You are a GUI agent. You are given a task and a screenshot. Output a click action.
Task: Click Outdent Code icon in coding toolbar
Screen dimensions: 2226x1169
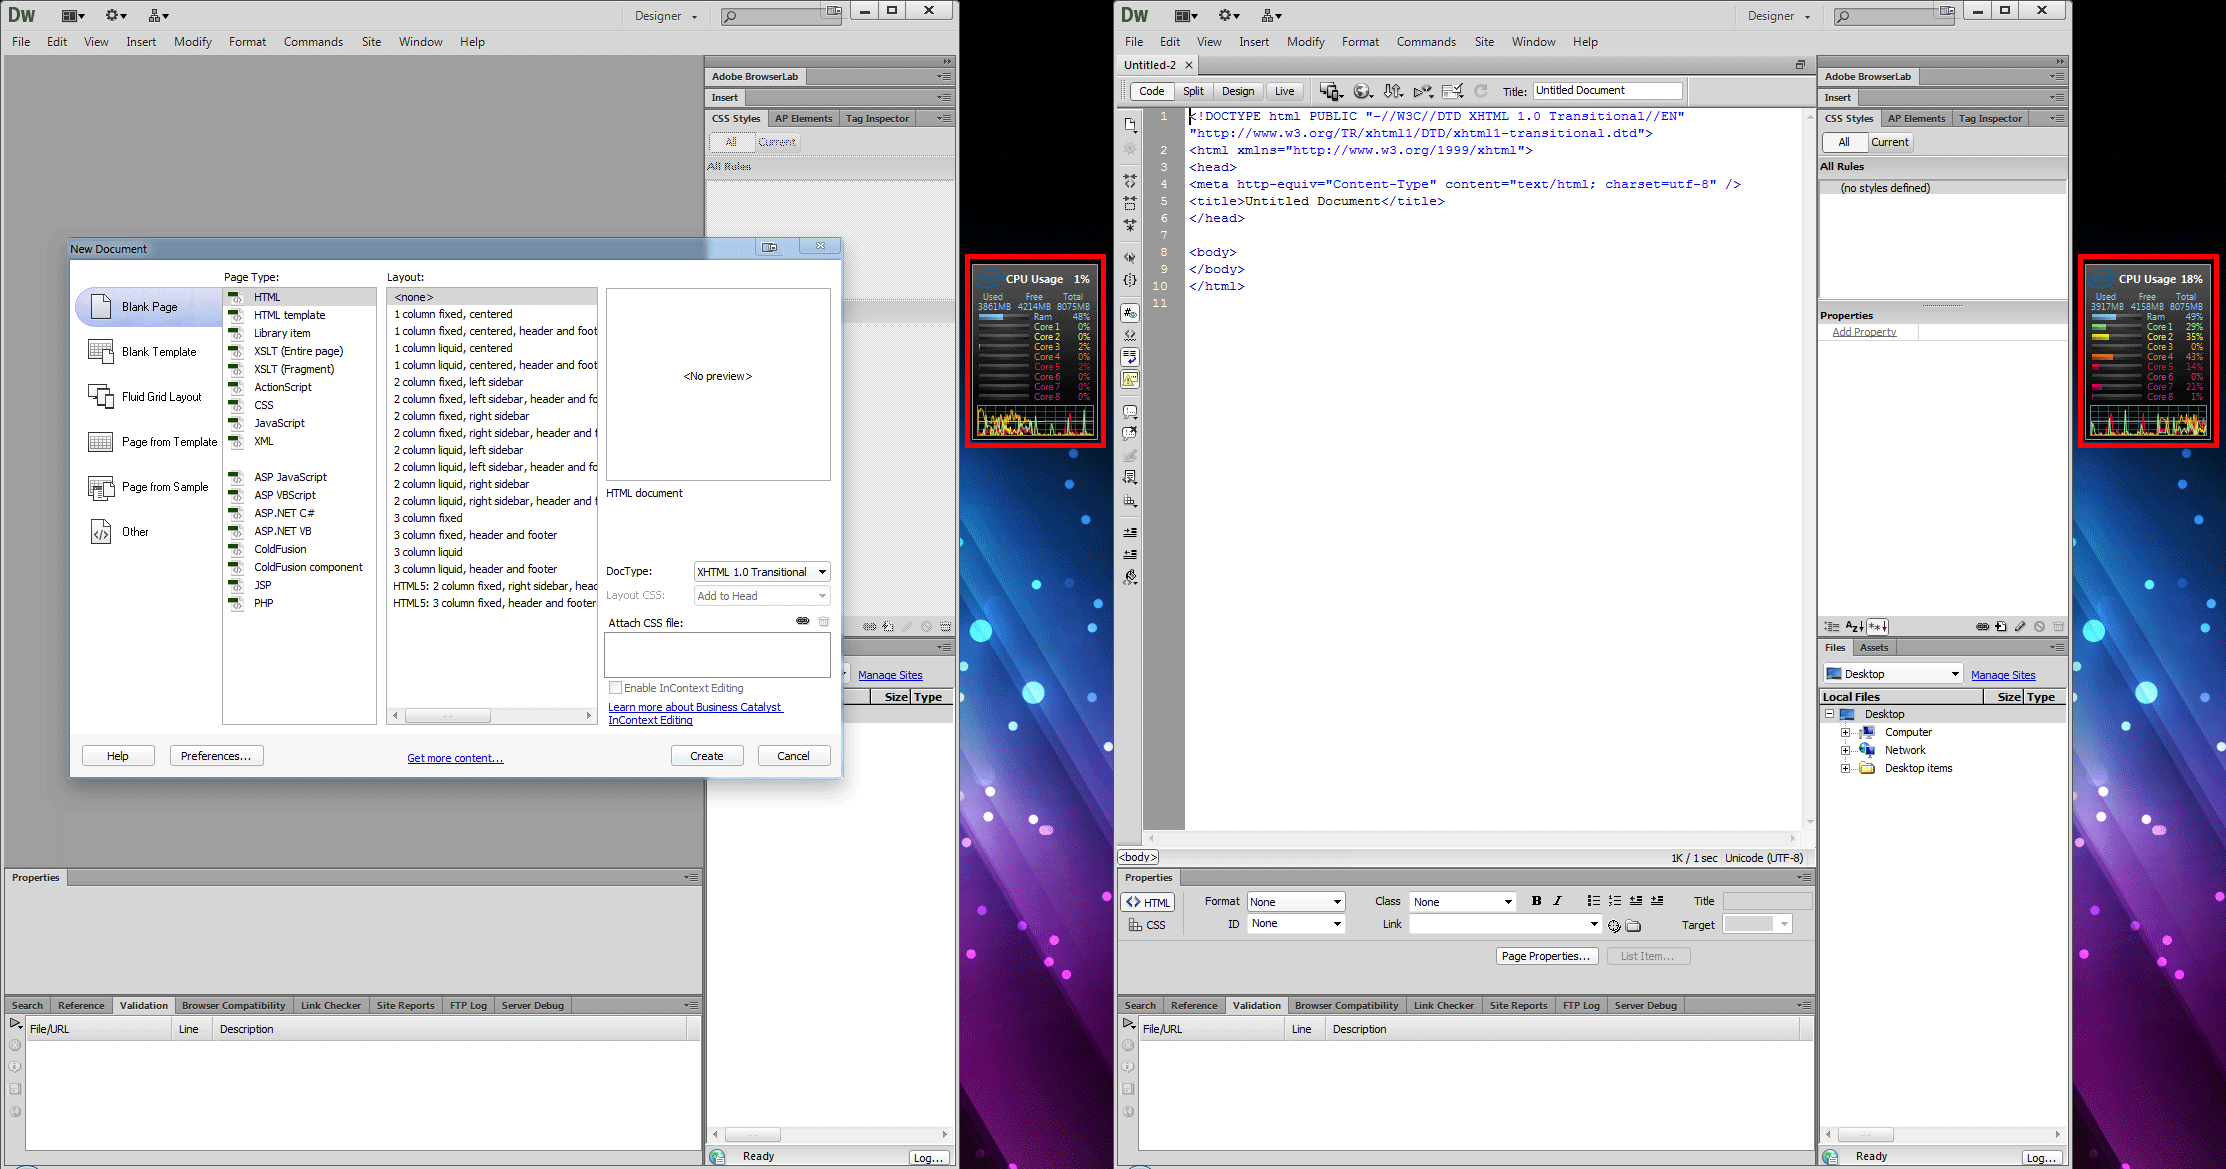(1130, 554)
